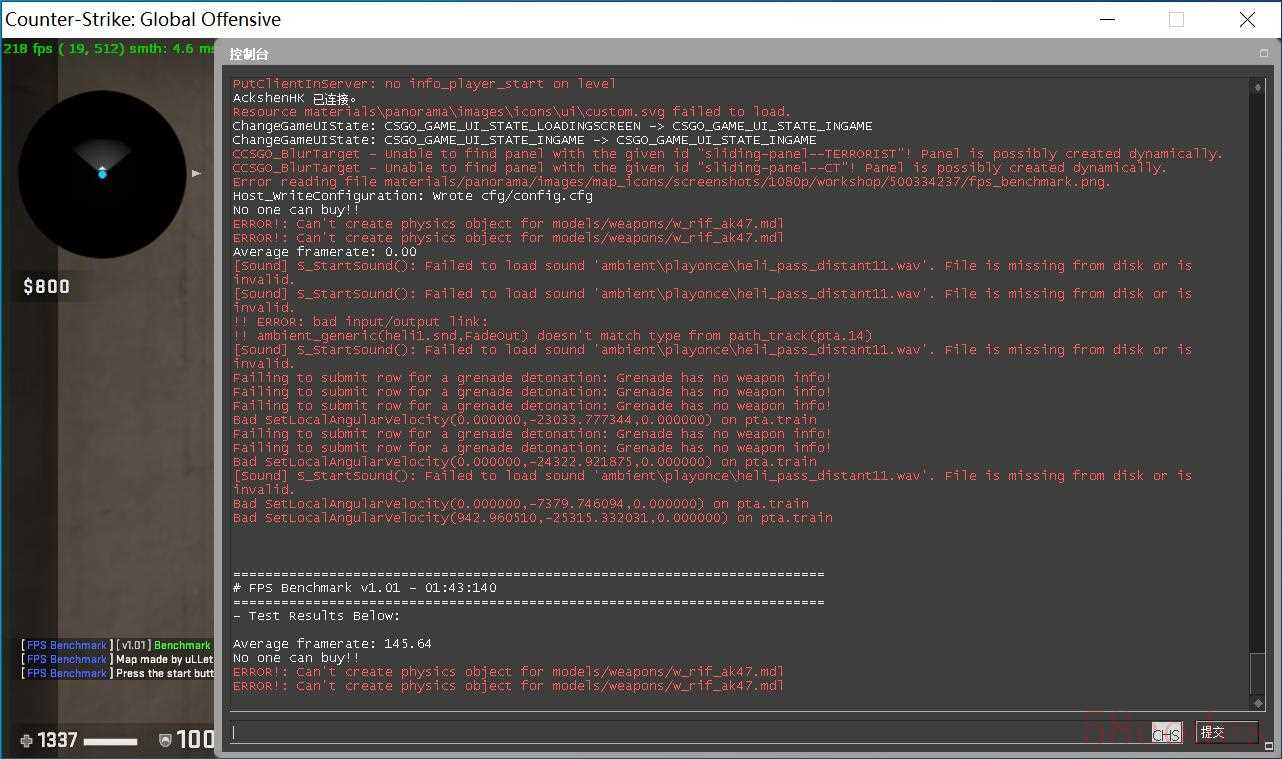
Task: Click the 'sliding-panel--TERRORIST' error line
Action: tap(727, 154)
